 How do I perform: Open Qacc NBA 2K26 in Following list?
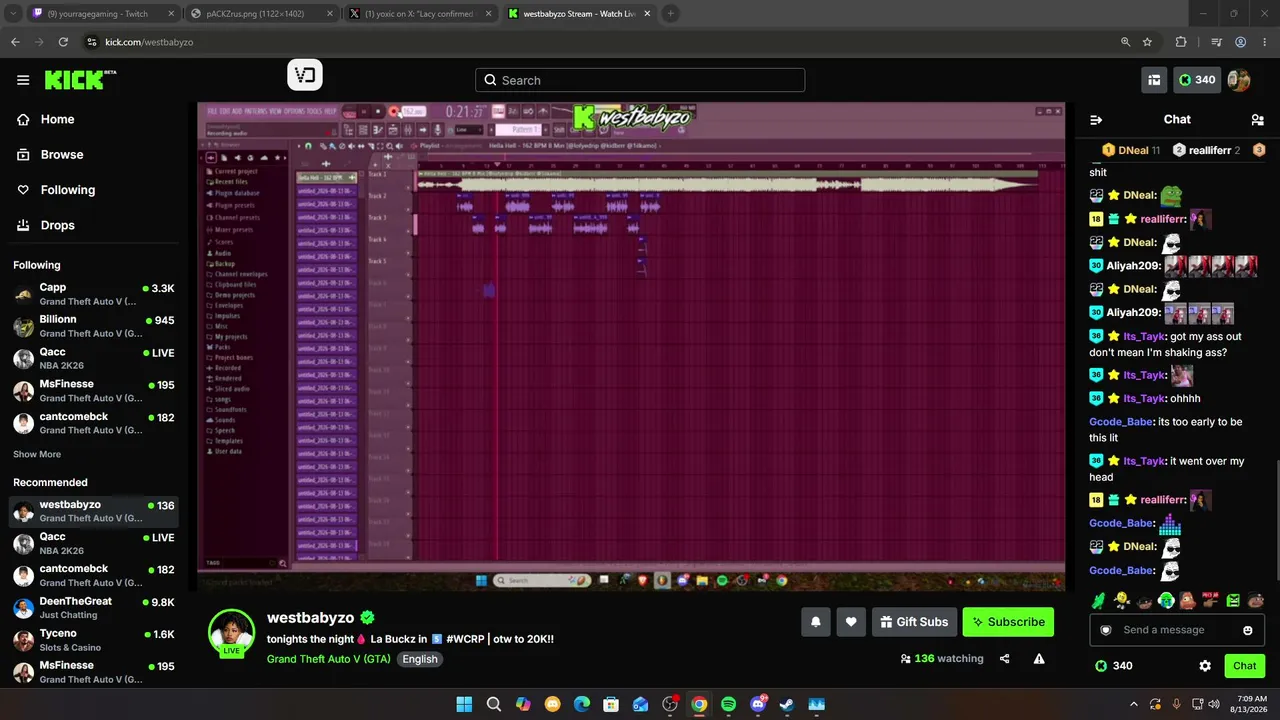point(94,358)
